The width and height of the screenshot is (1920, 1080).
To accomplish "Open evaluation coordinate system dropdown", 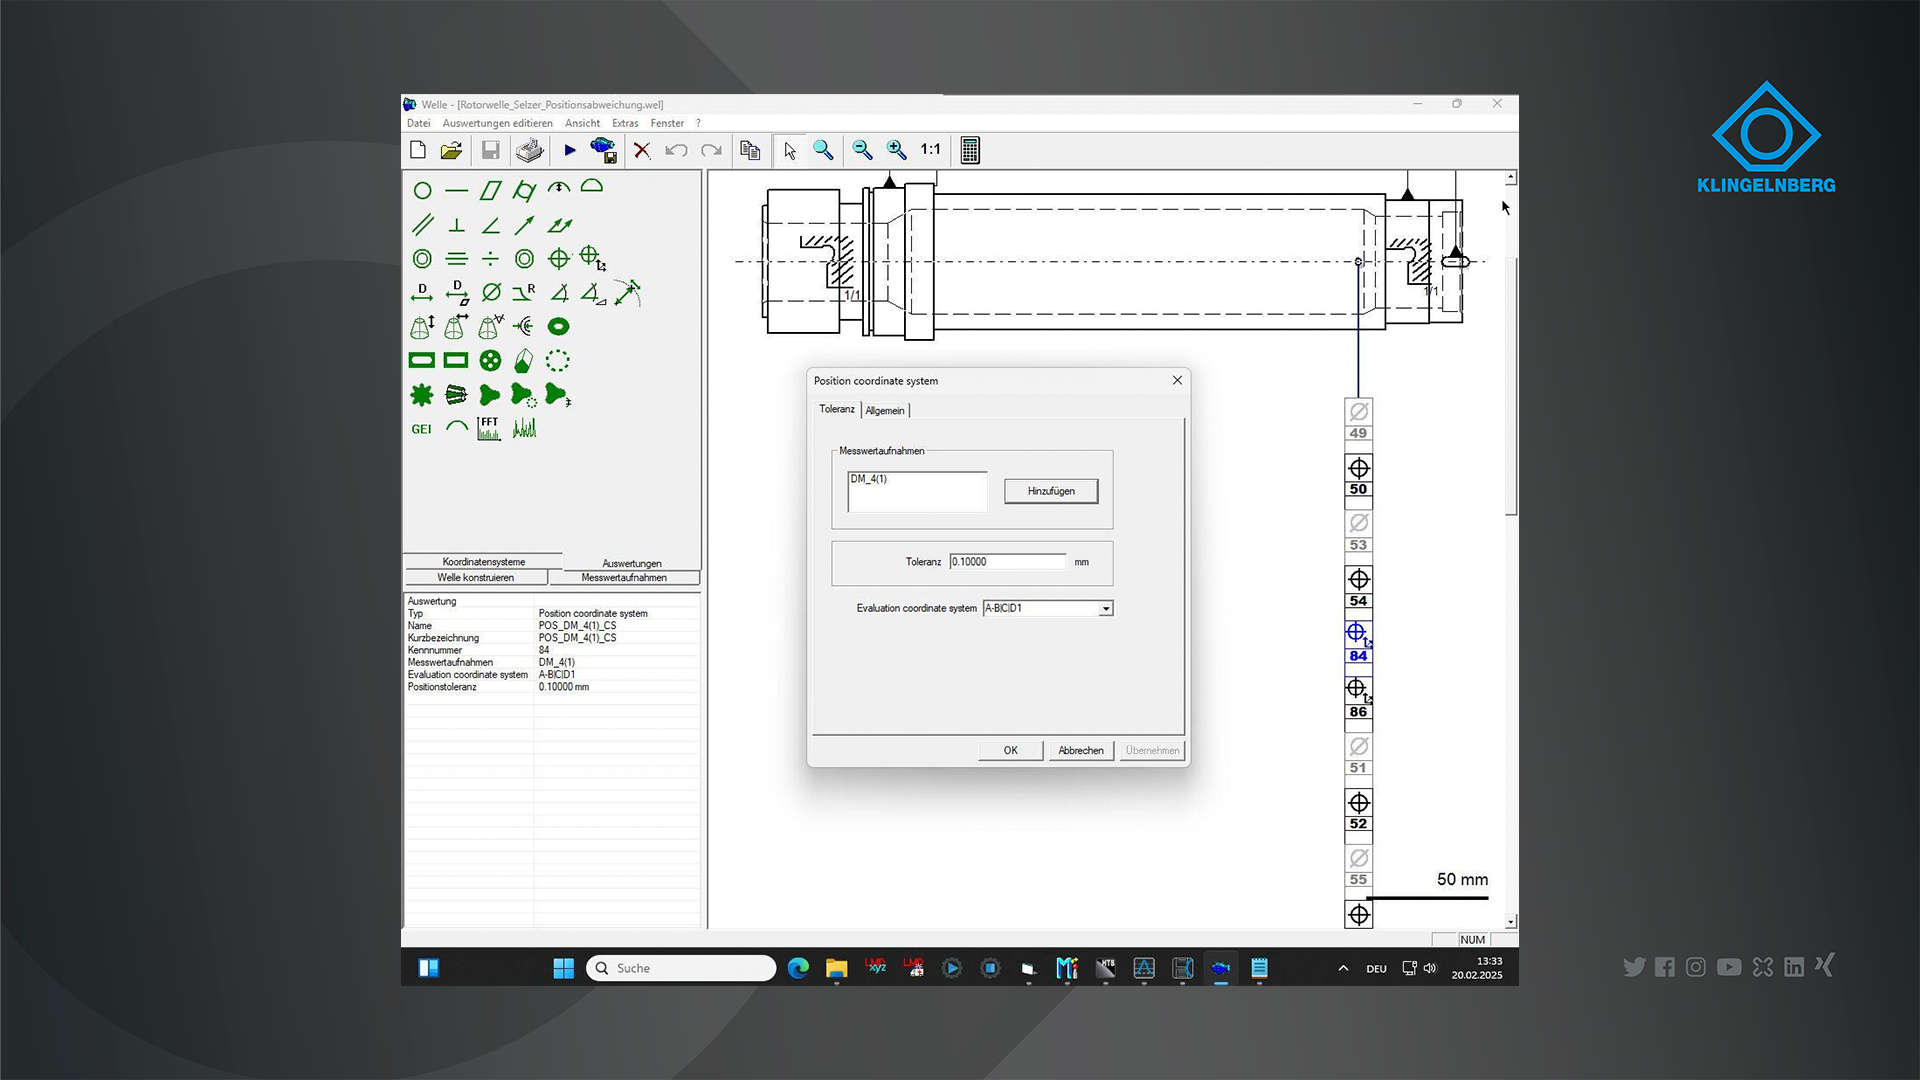I will click(1106, 608).
